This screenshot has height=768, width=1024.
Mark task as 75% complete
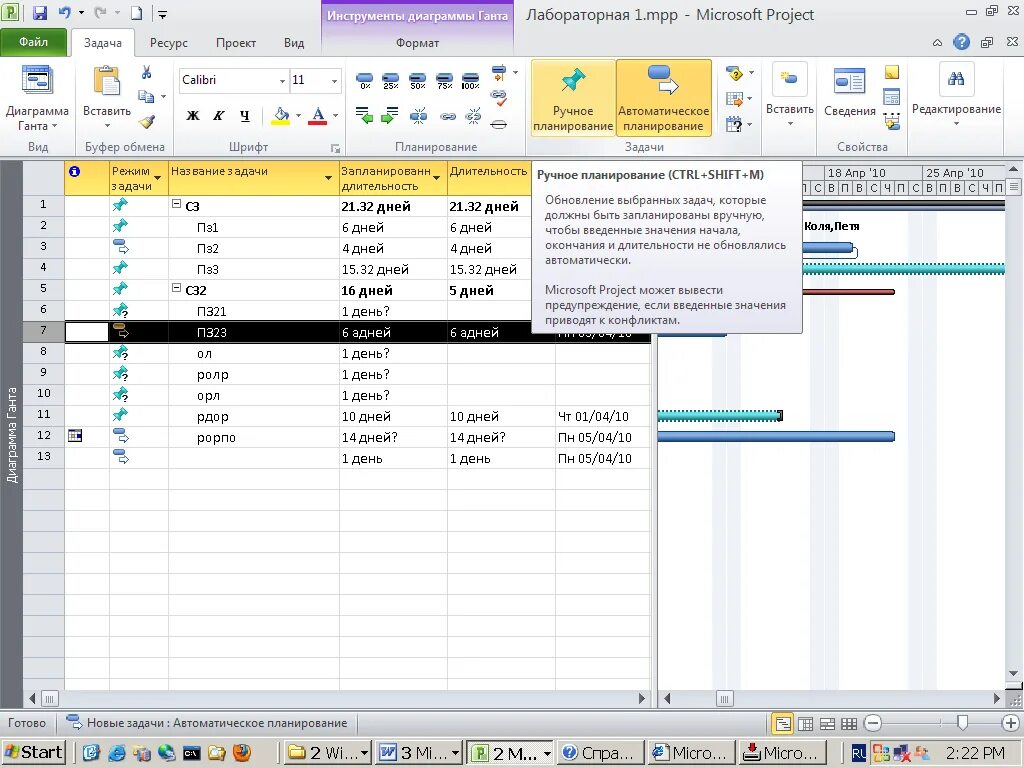(444, 81)
